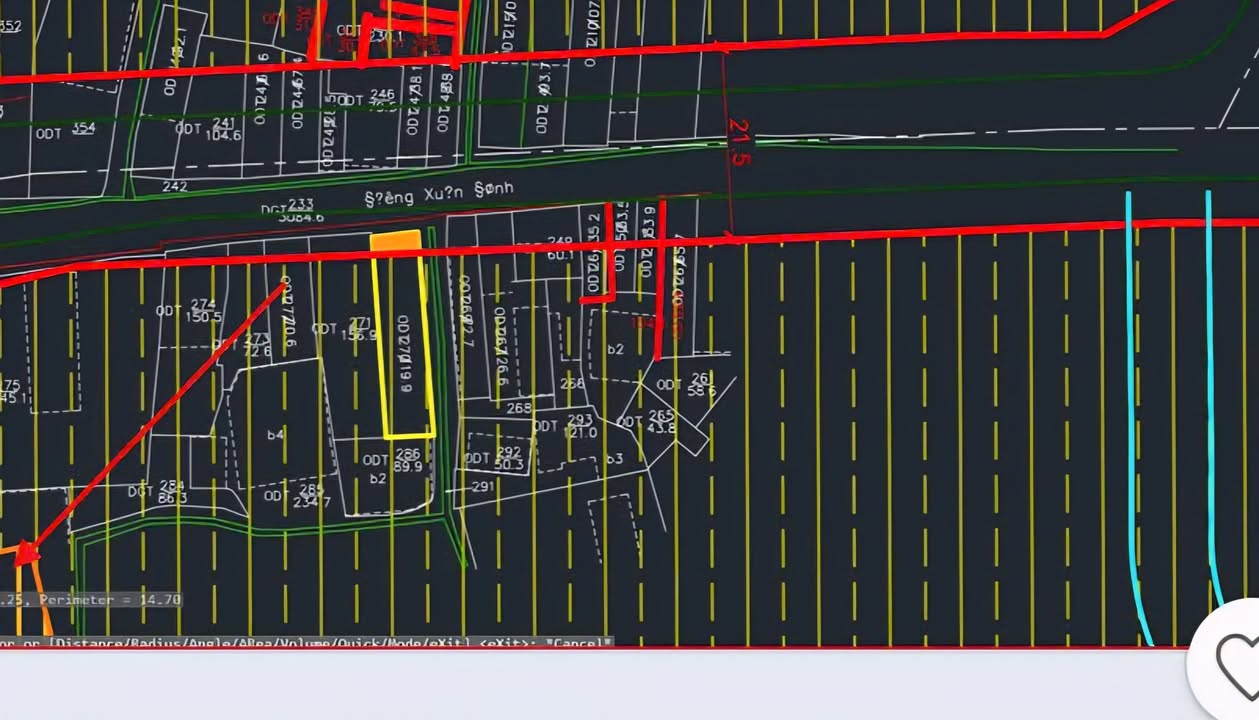
Task: Click parcel ODT 241 area 104.6
Action: (x=208, y=129)
